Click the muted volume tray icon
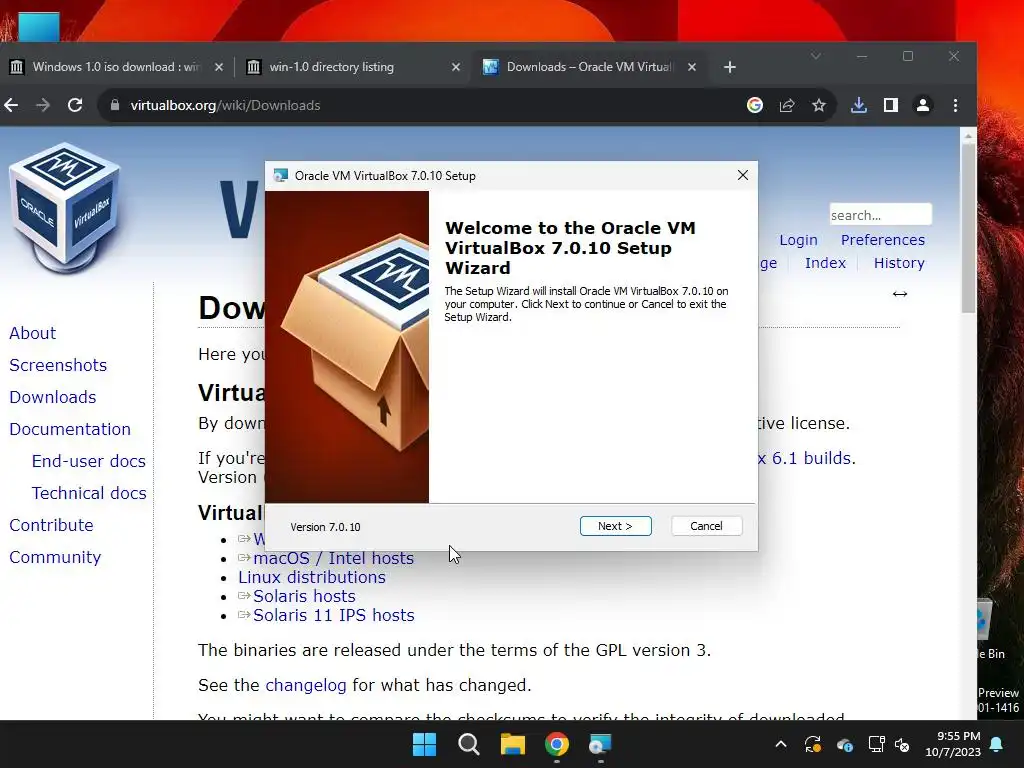The width and height of the screenshot is (1024, 768). tap(902, 744)
